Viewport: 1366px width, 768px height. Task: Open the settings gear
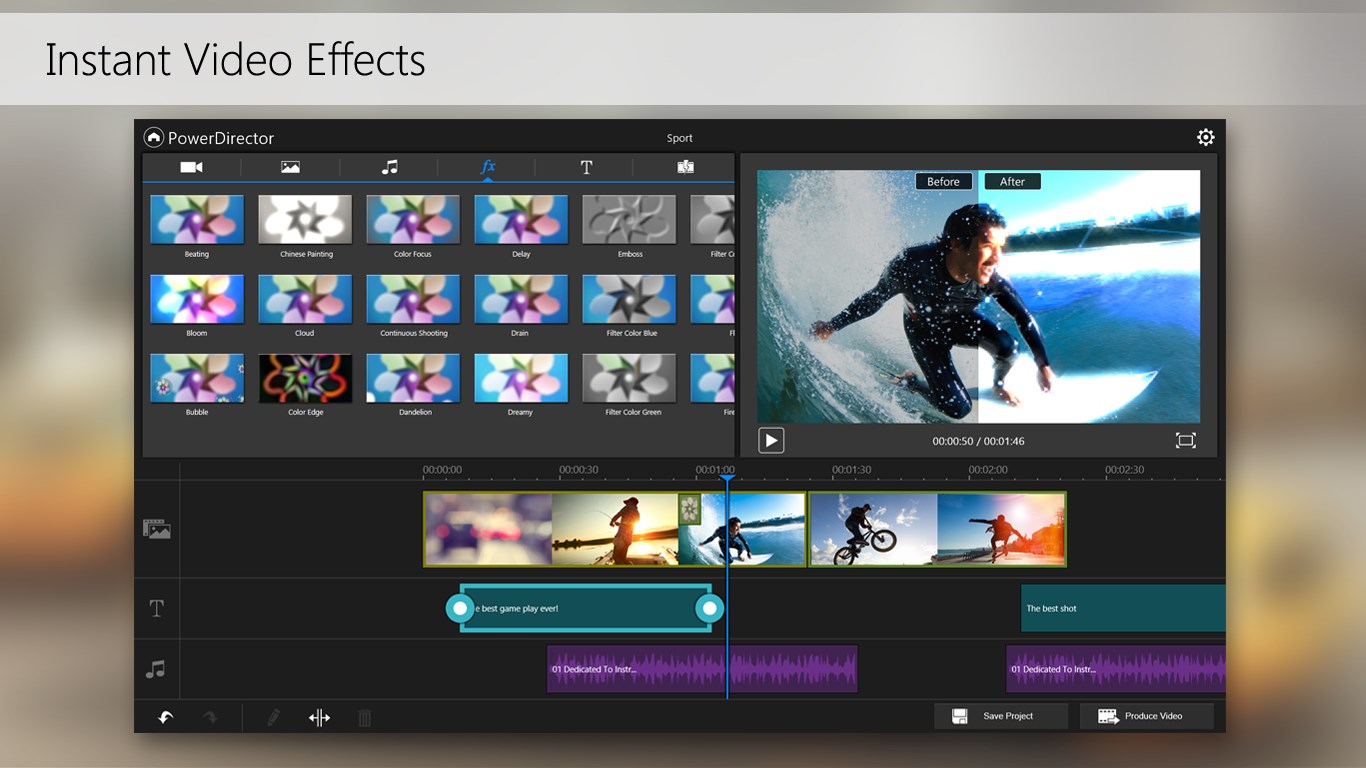(1205, 137)
